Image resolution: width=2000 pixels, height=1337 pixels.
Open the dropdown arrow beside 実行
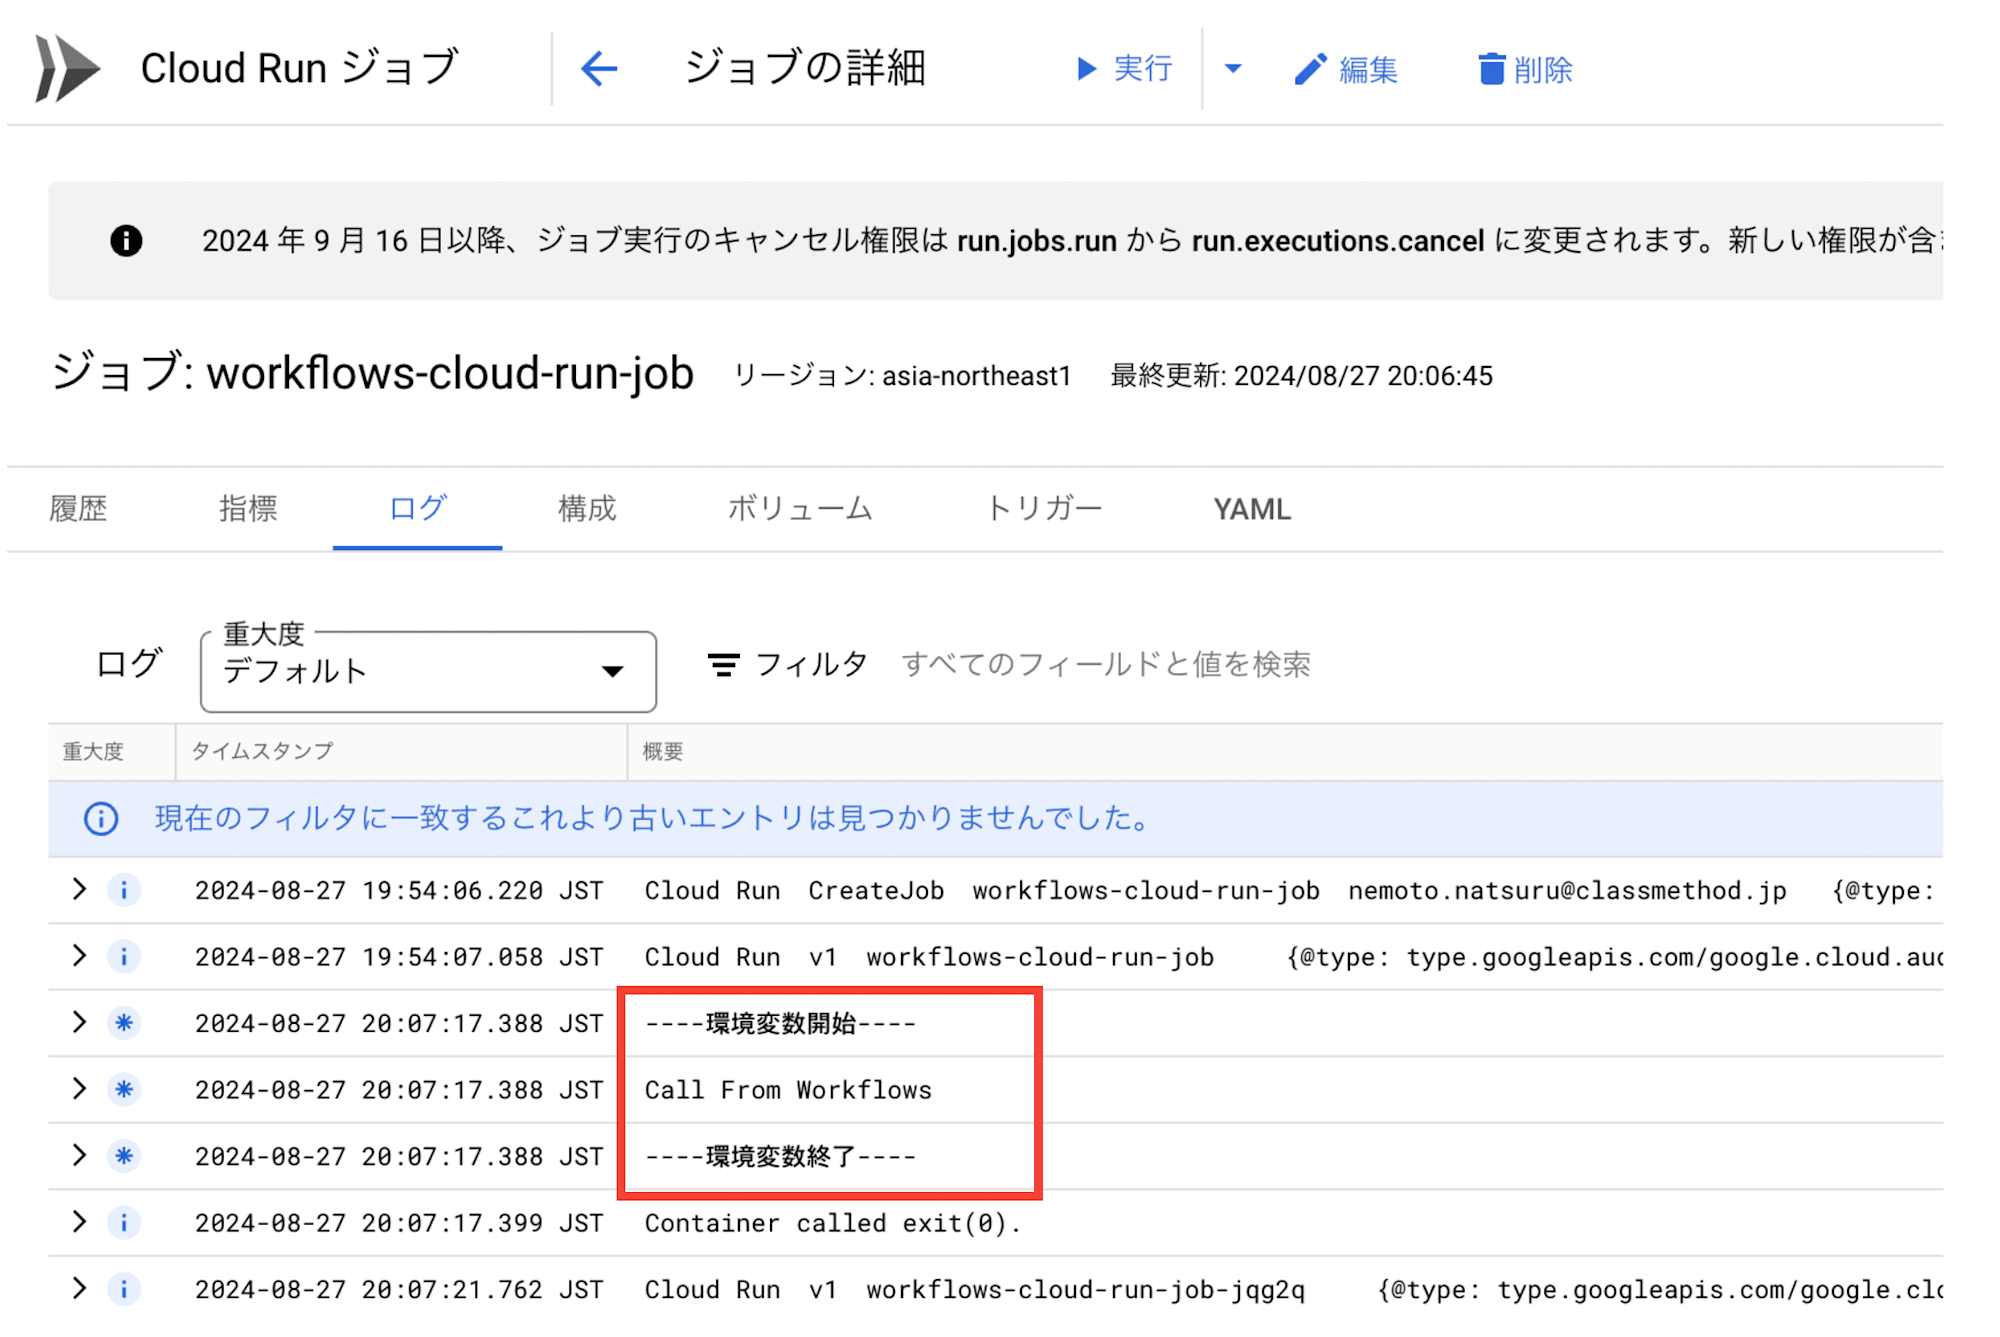tap(1233, 69)
